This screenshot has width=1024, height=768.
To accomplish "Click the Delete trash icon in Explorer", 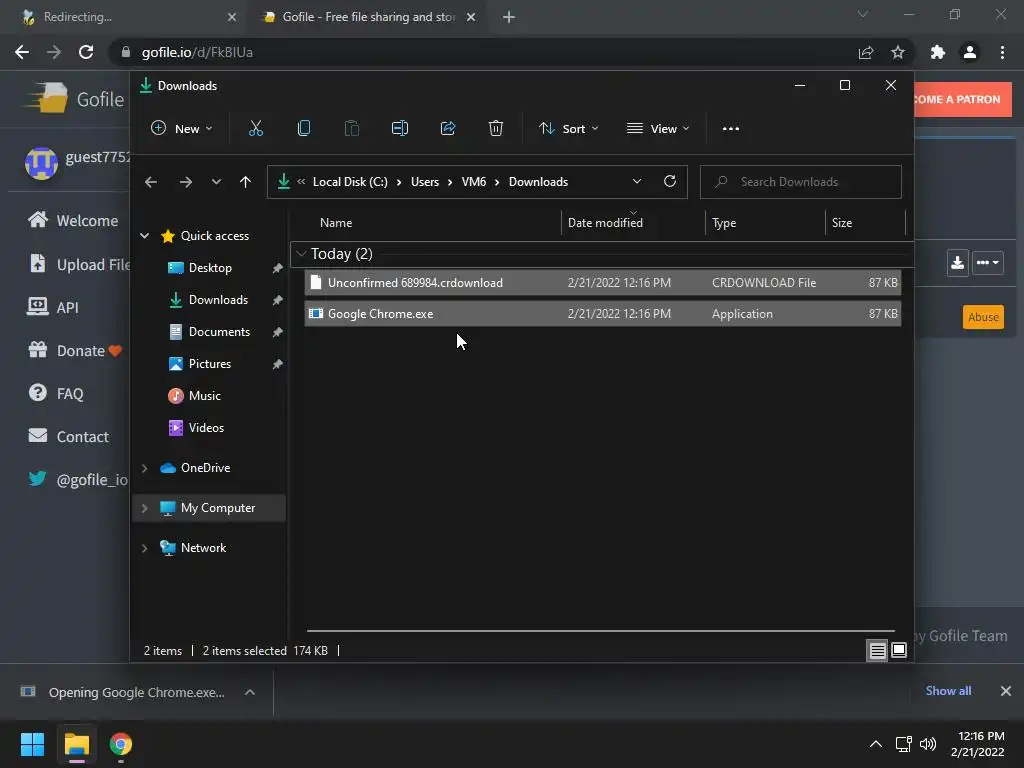I will 496,129.
